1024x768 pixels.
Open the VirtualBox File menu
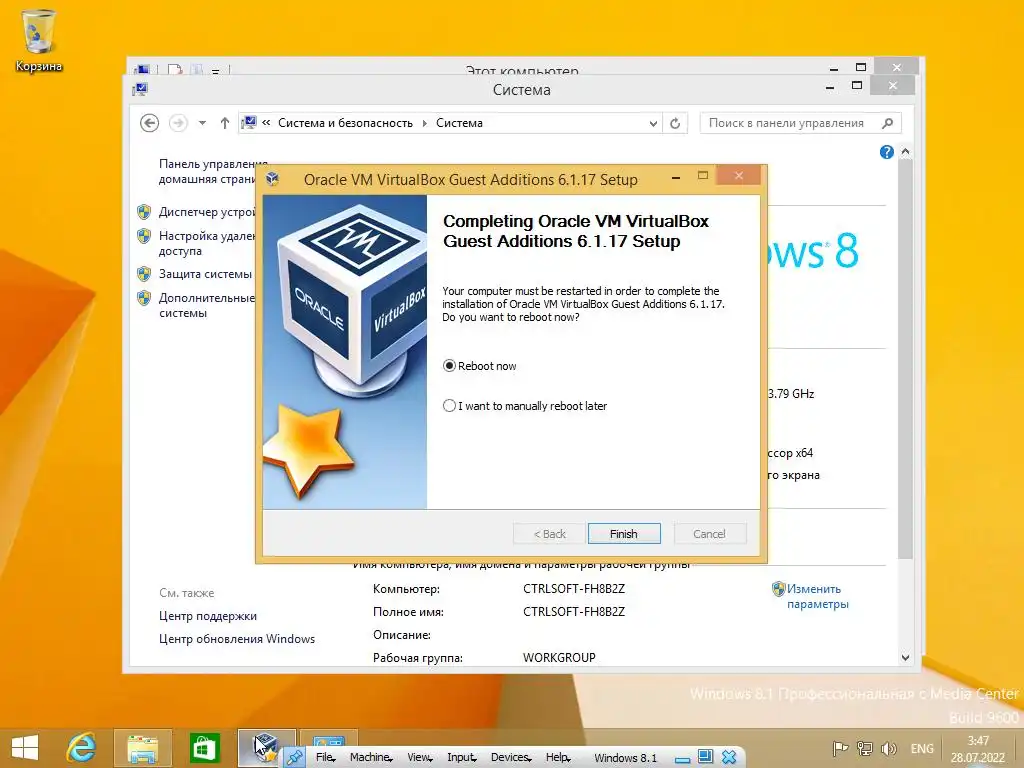click(325, 758)
